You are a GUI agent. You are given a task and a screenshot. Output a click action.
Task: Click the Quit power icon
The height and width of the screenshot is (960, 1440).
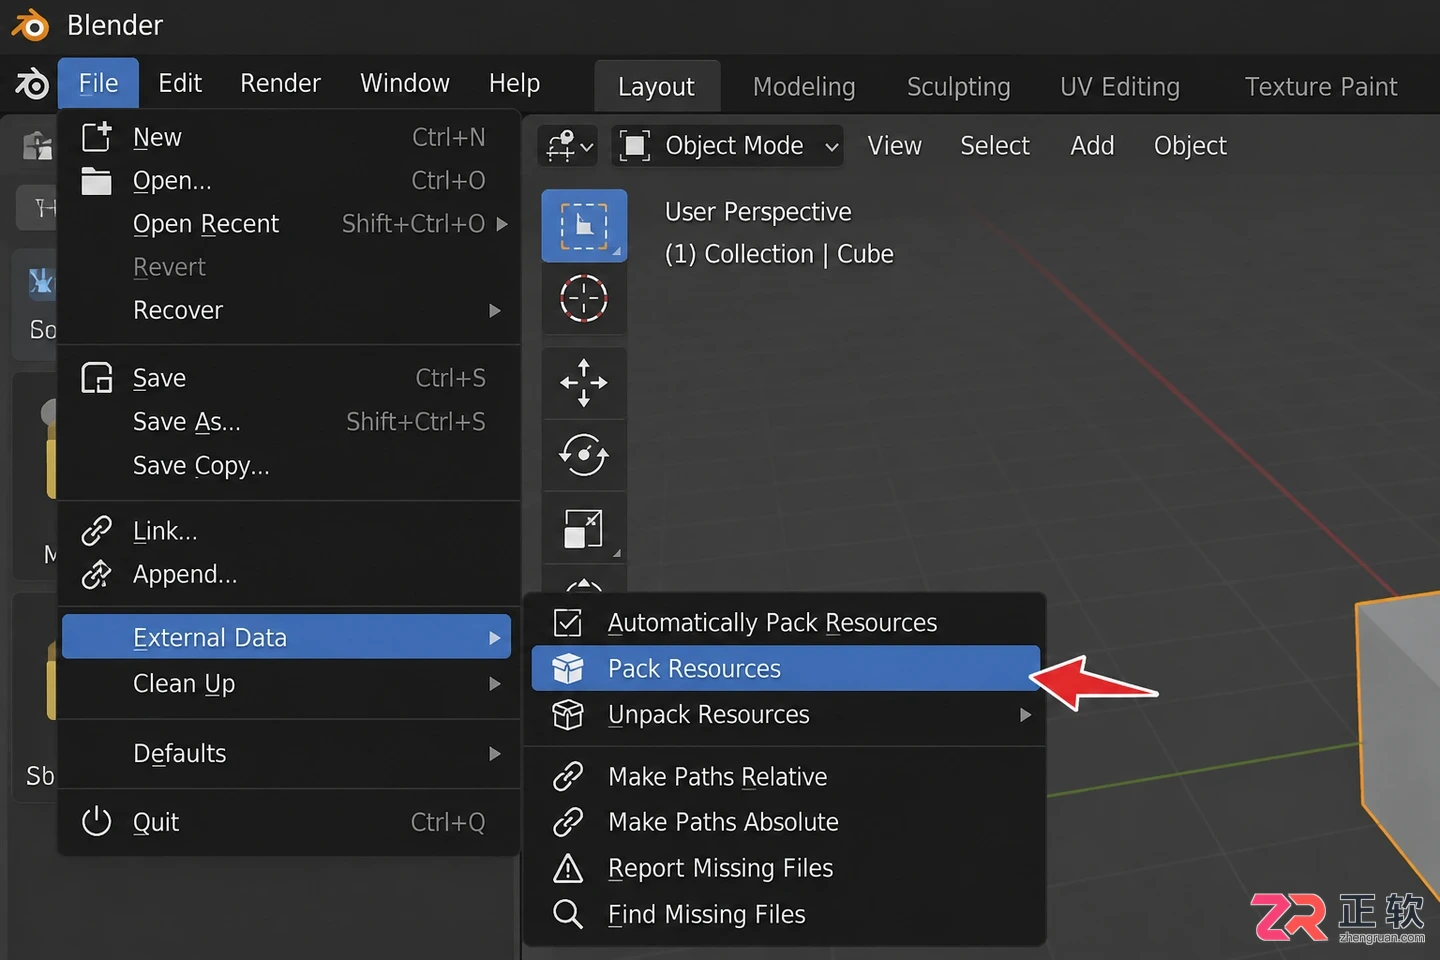click(x=96, y=822)
